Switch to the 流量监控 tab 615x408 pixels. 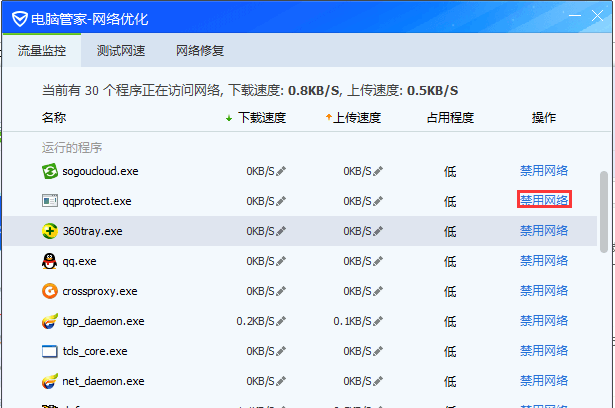pos(42,50)
